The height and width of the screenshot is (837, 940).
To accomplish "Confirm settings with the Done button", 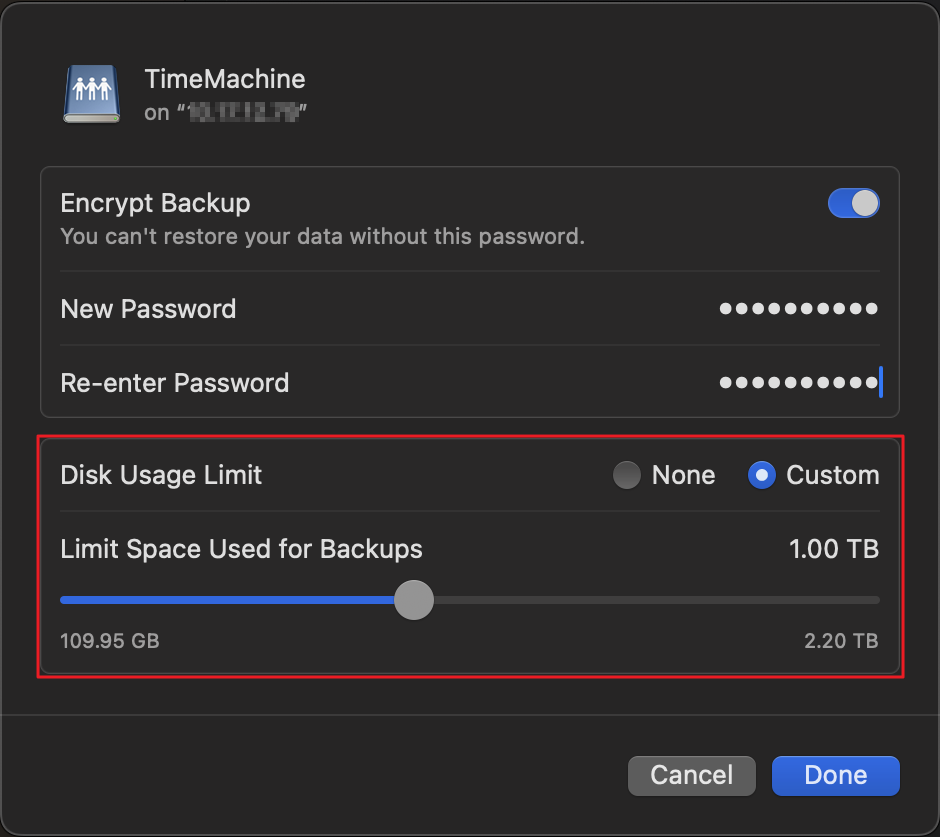I will click(x=835, y=775).
